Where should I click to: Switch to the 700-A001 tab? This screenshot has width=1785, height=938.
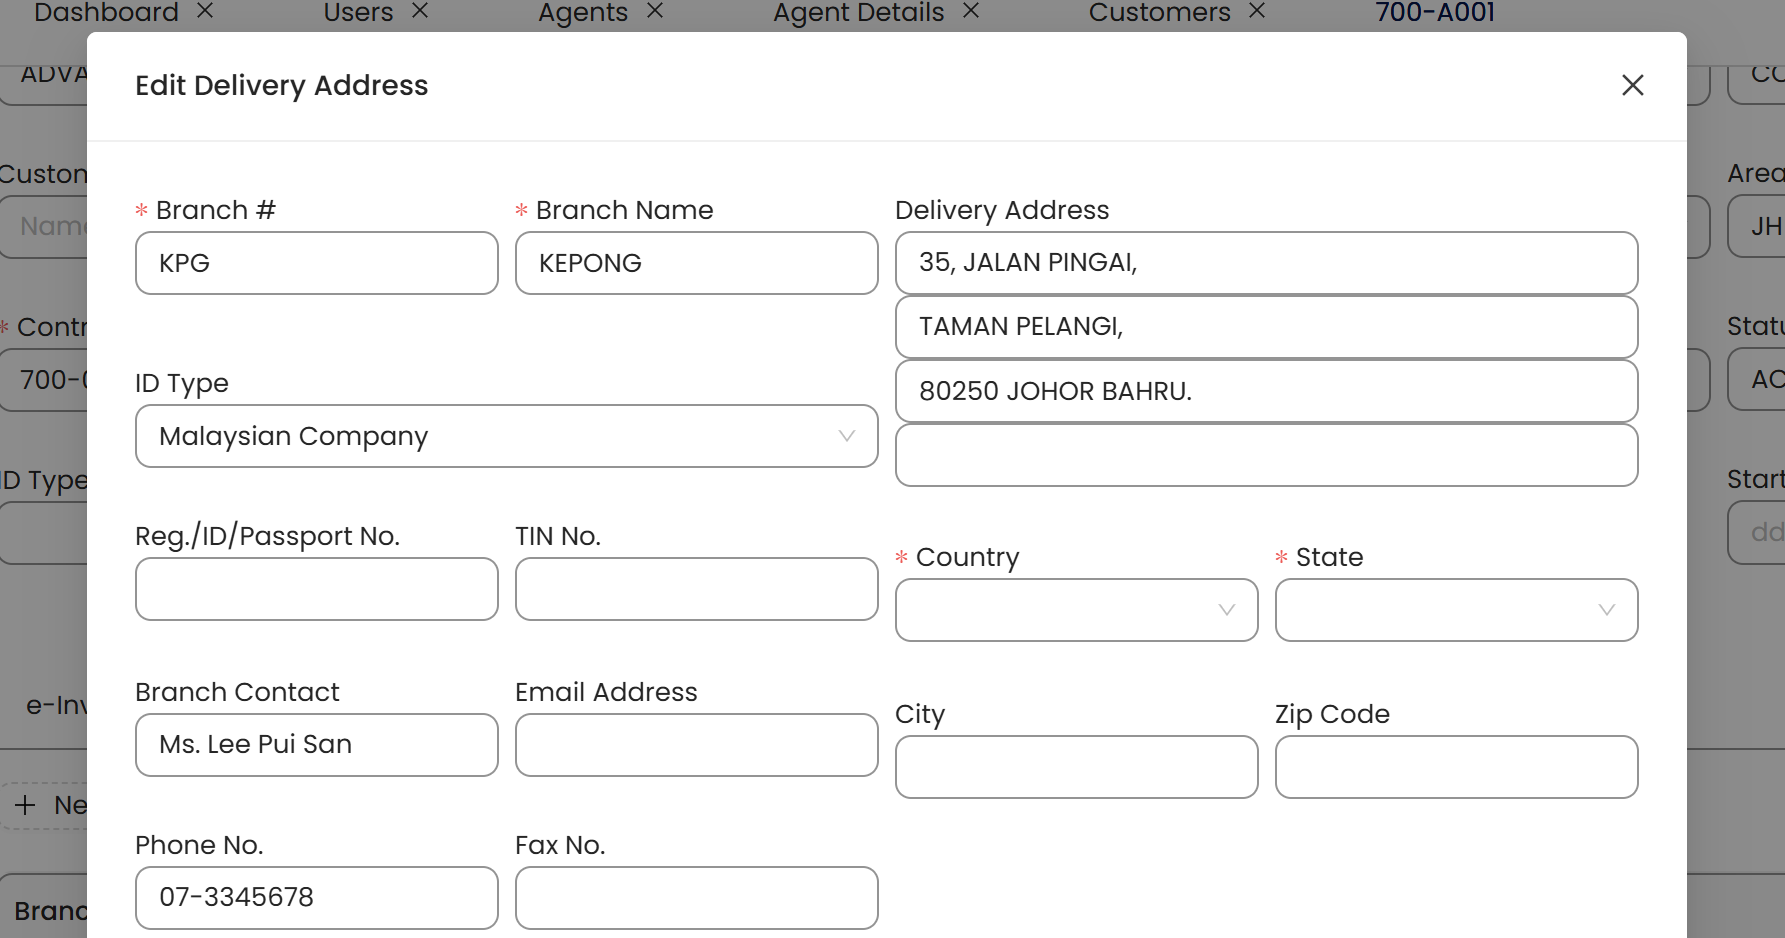point(1435,12)
